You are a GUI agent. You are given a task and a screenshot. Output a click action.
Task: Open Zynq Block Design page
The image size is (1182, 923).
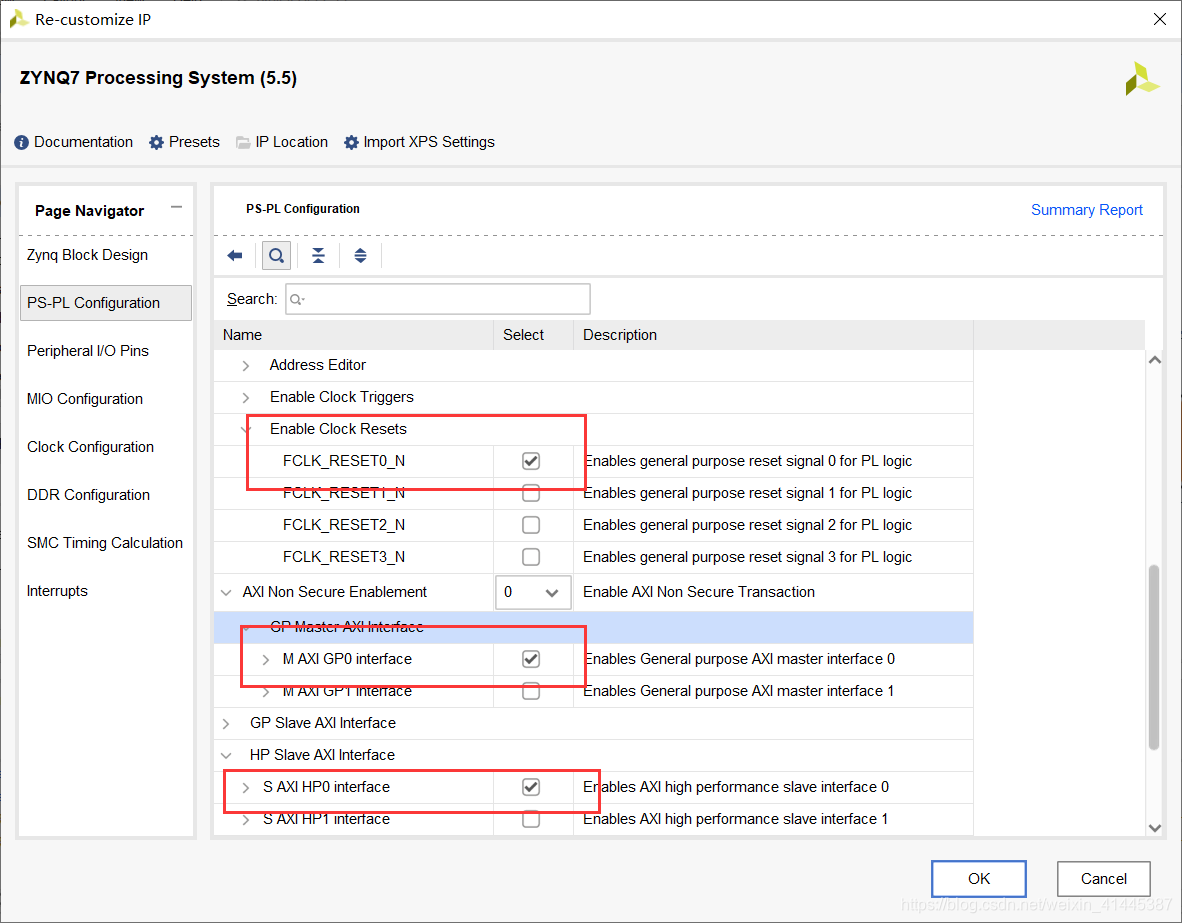(87, 255)
